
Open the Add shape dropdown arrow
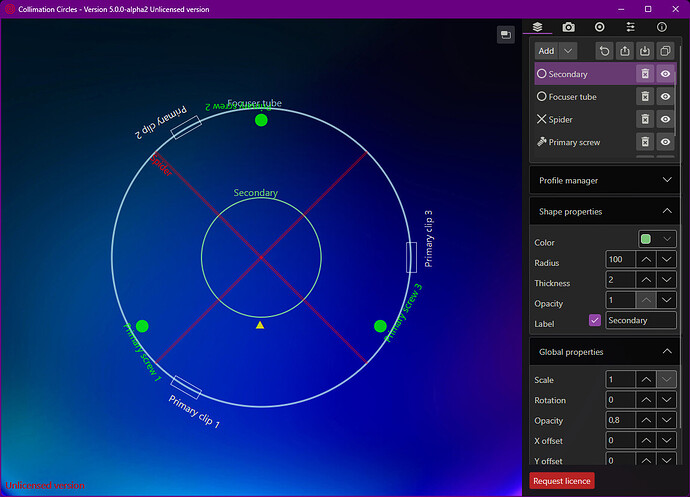[x=568, y=51]
